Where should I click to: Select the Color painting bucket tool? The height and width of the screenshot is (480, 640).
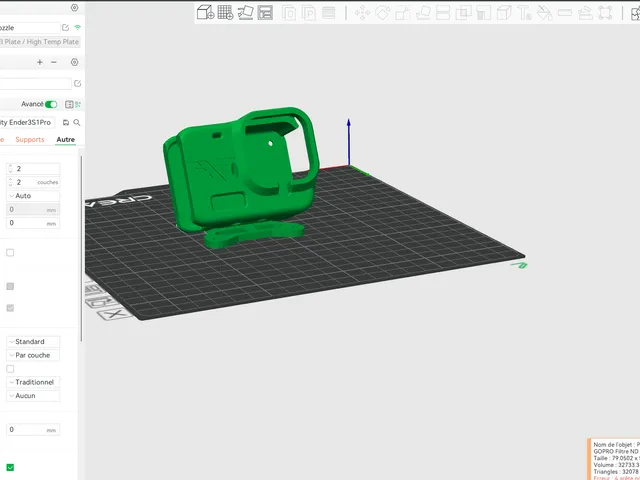pyautogui.click(x=544, y=13)
